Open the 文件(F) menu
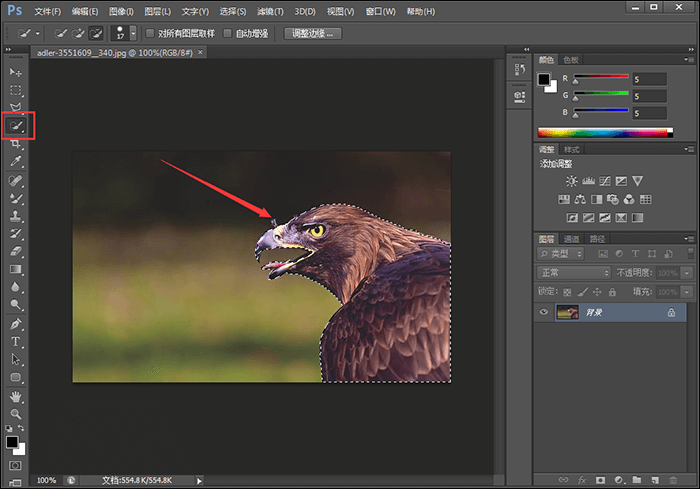 coord(48,12)
